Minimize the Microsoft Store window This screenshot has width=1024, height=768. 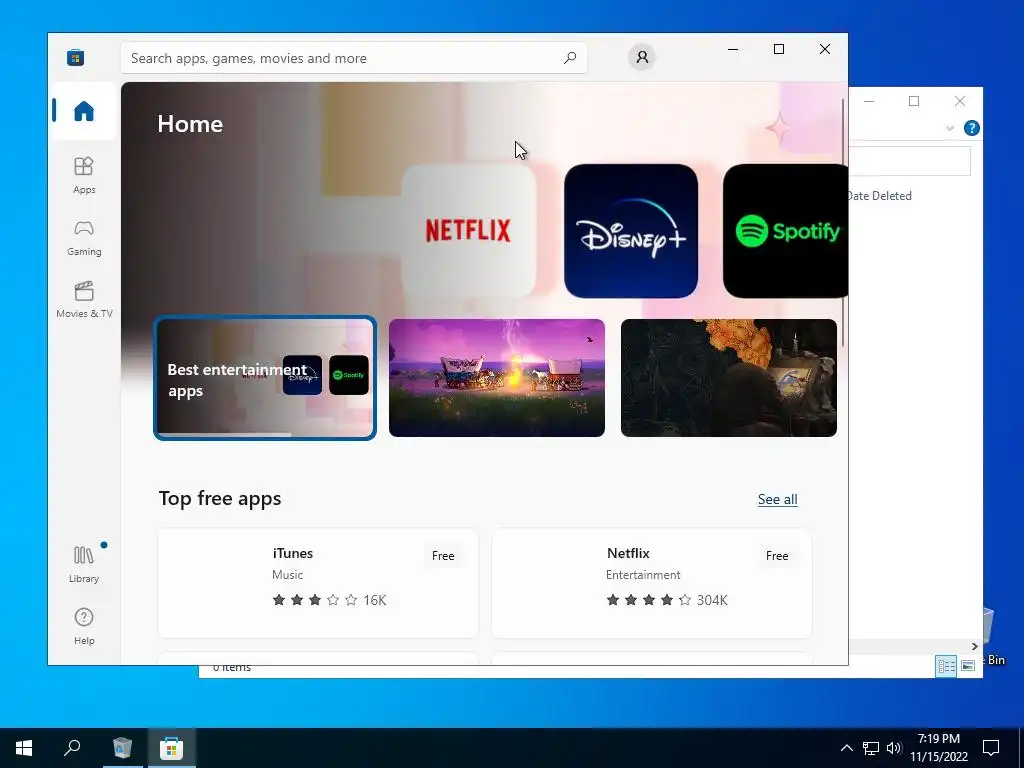733,49
